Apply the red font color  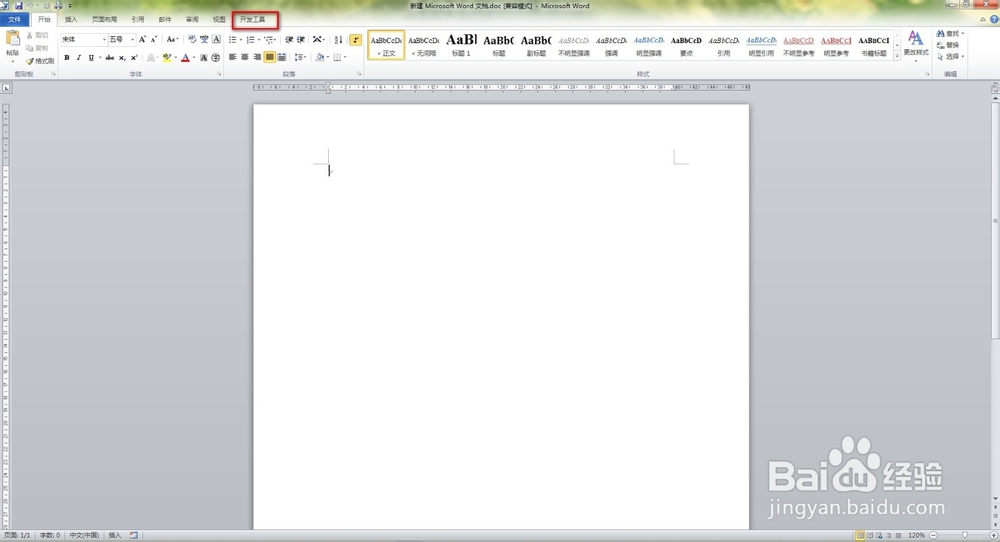tap(185, 57)
